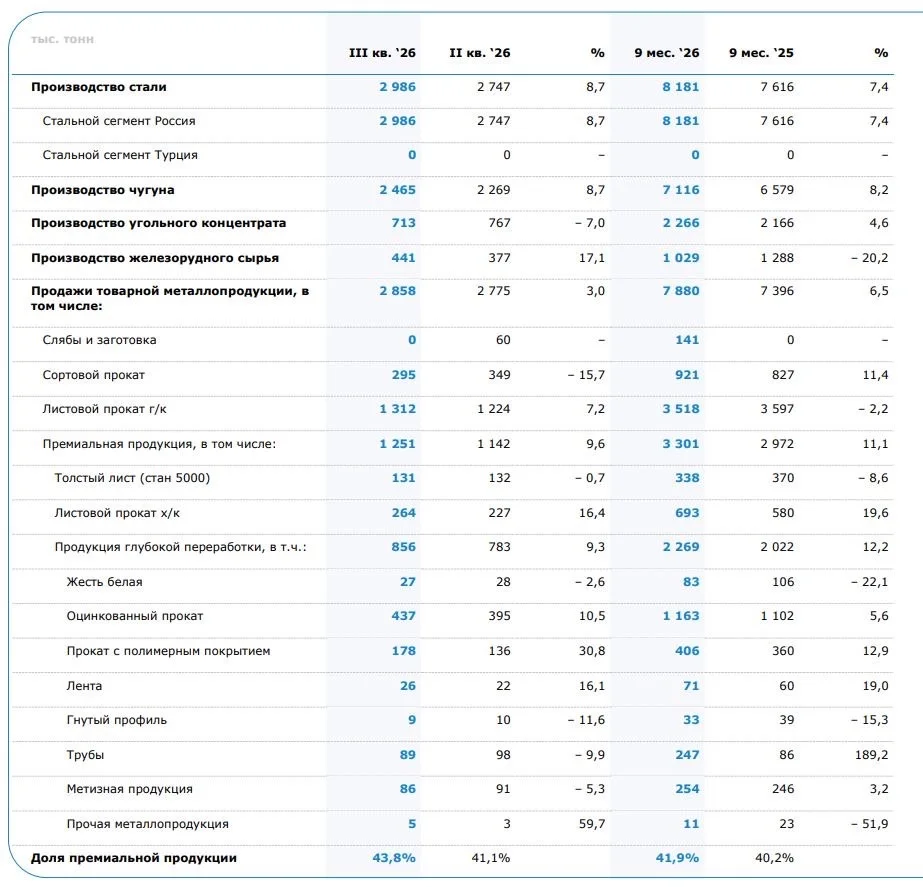The width and height of the screenshot is (923, 887).
Task: Click the value 2 986 for steel production
Action: [397, 87]
